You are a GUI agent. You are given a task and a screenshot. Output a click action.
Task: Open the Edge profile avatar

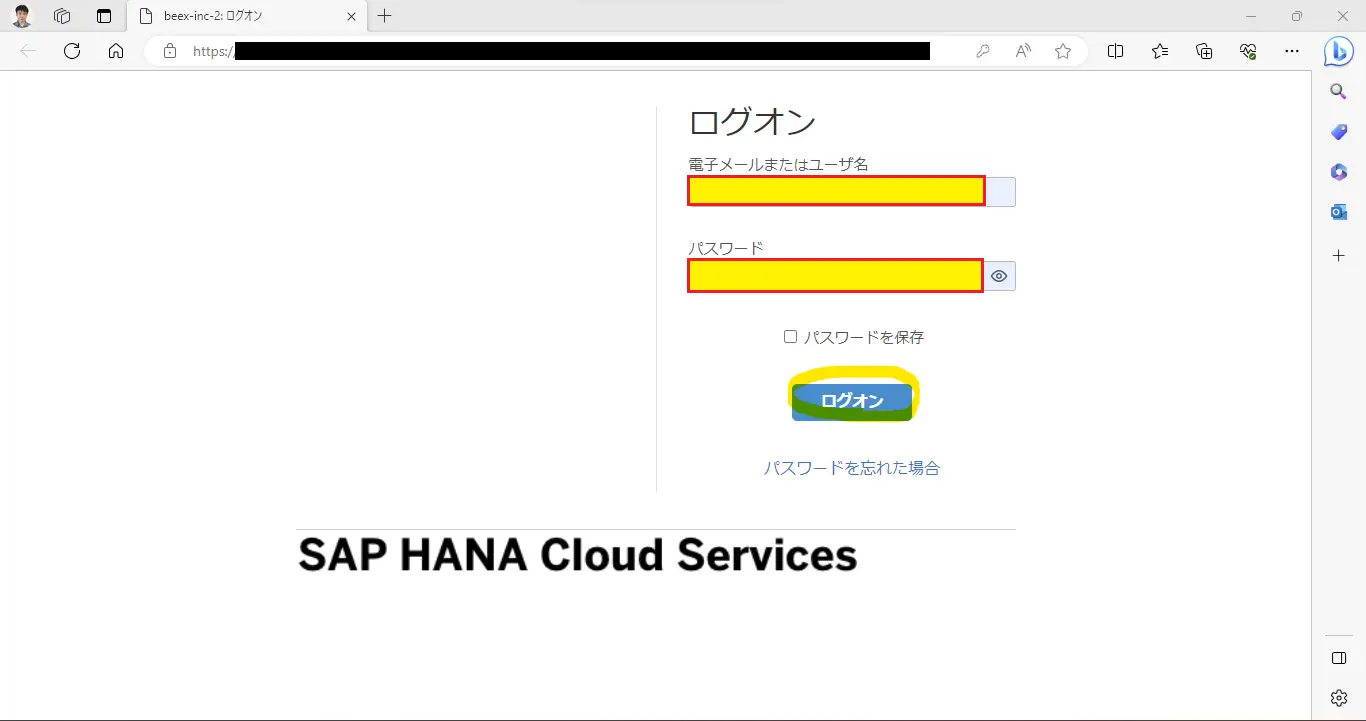tap(22, 16)
